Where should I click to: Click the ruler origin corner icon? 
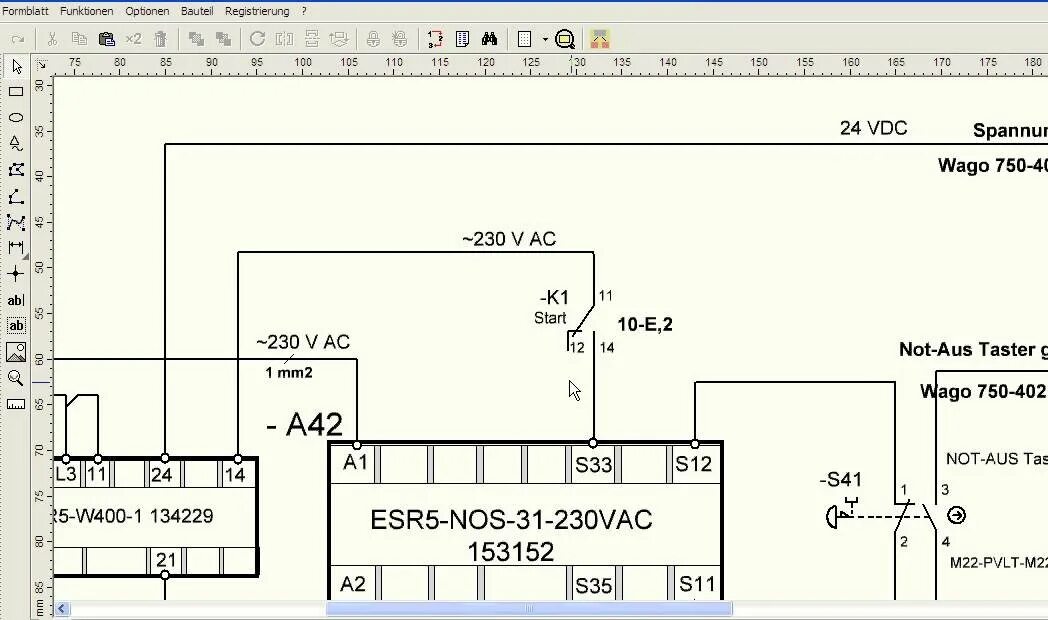tap(41, 65)
